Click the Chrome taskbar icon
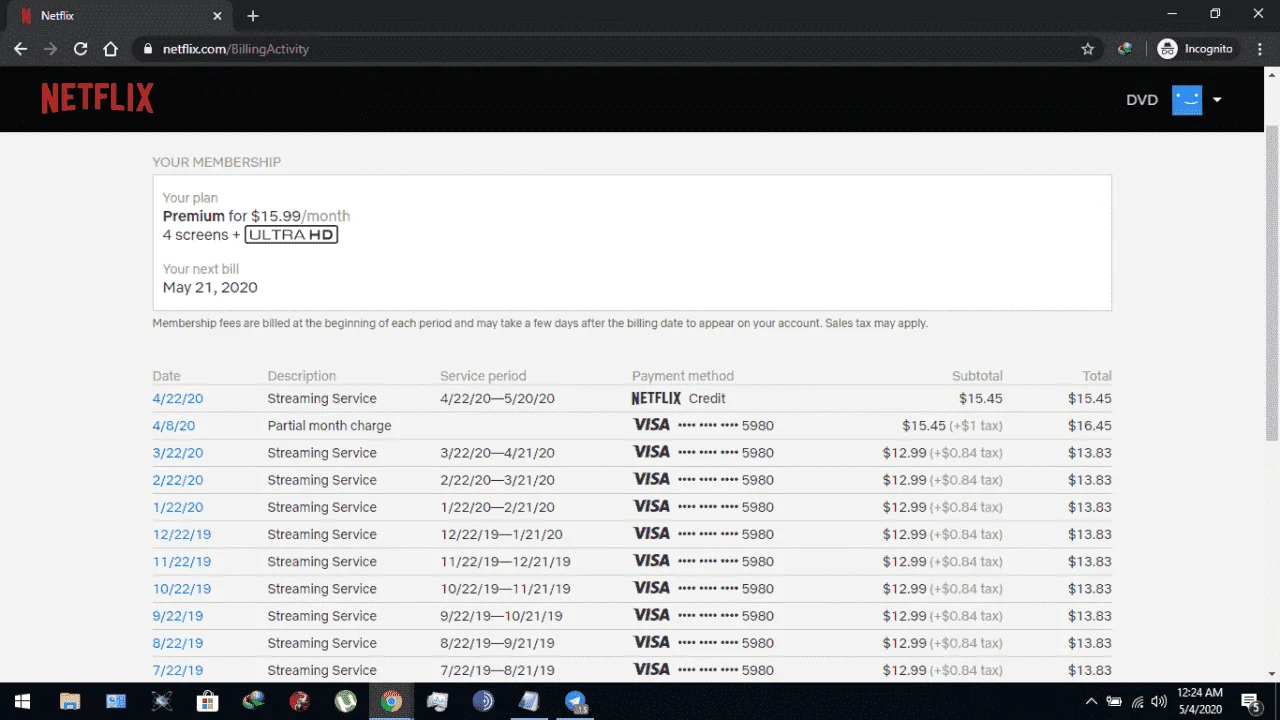Viewport: 1280px width, 720px height. [391, 701]
